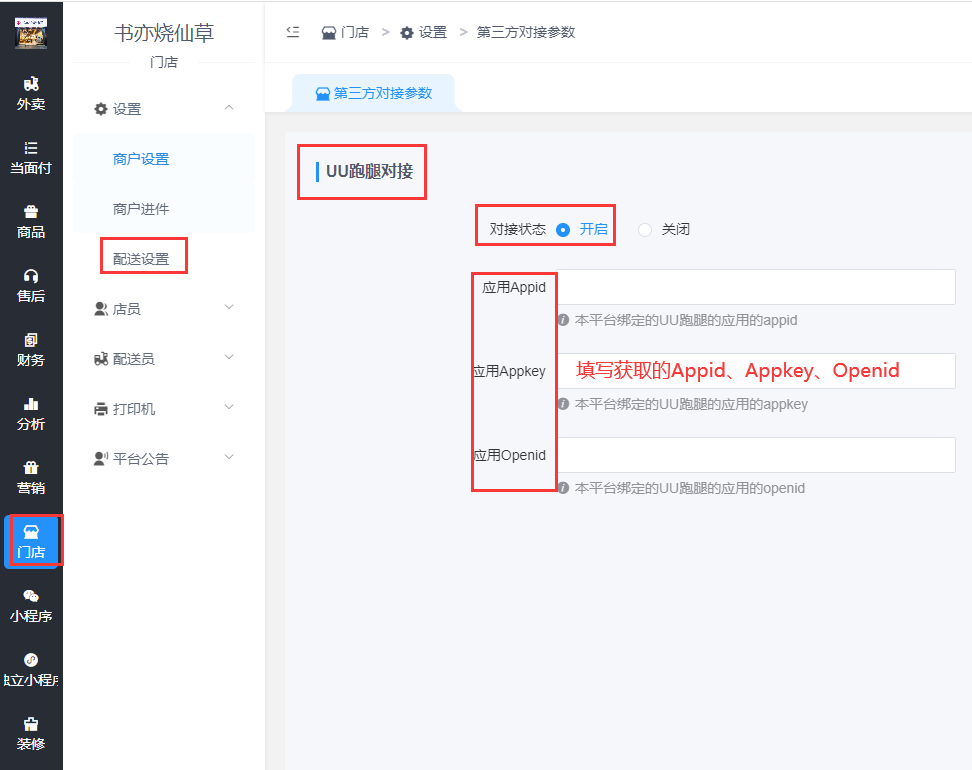Focus the 应用Openid input field

coord(756,455)
